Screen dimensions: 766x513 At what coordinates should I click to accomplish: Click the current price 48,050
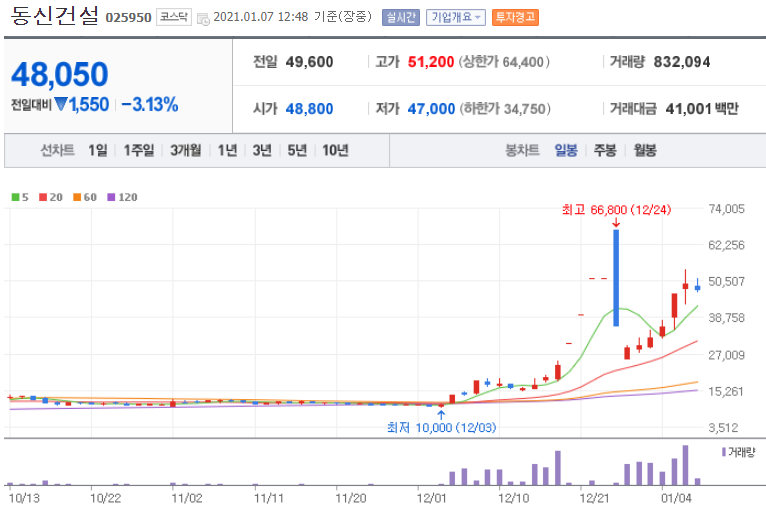(x=60, y=75)
